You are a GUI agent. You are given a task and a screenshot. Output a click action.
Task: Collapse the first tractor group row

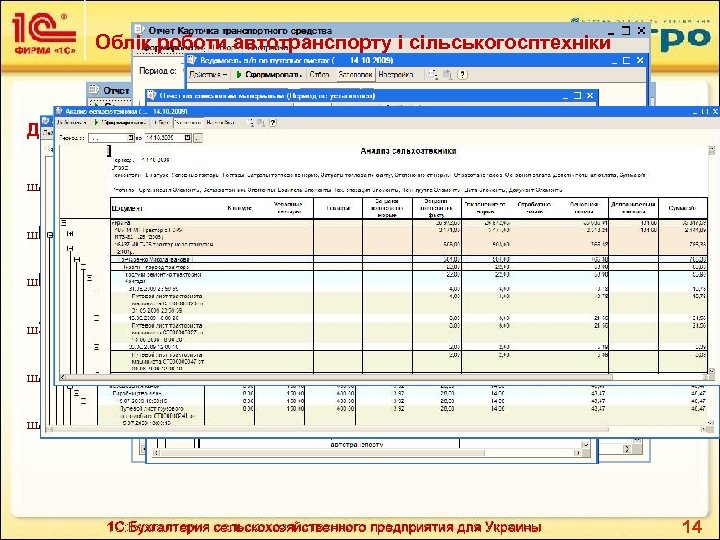point(70,233)
